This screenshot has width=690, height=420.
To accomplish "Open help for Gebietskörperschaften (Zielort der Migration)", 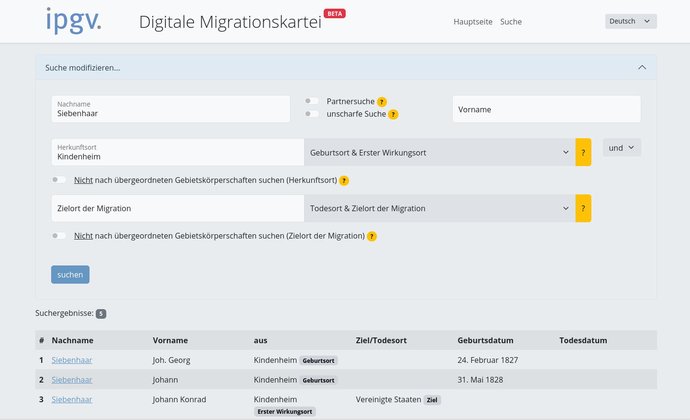I will pyautogui.click(x=372, y=236).
